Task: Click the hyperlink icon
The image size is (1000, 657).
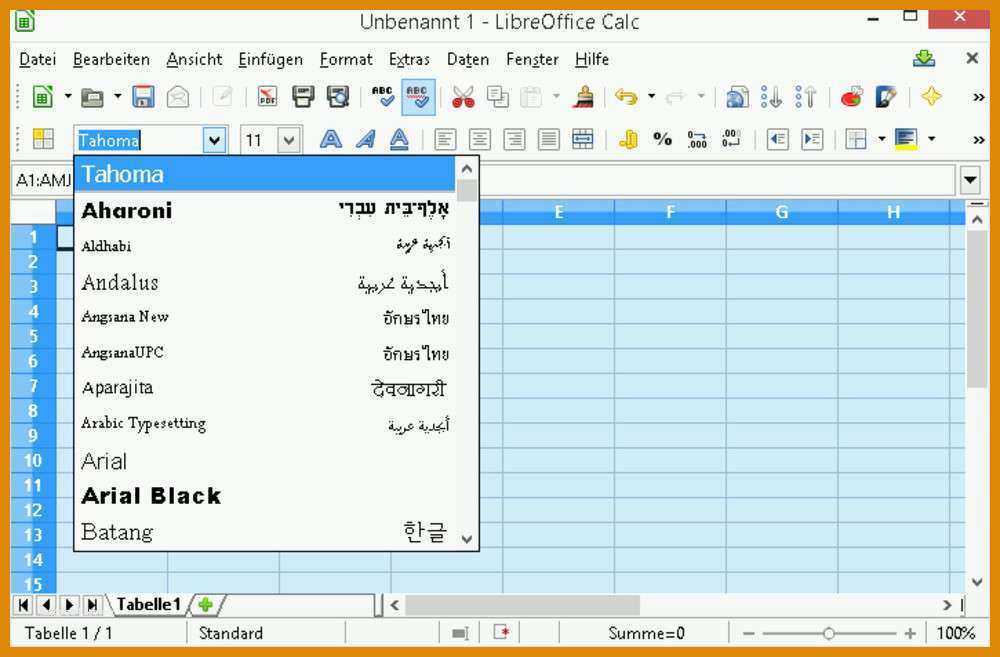Action: click(737, 97)
